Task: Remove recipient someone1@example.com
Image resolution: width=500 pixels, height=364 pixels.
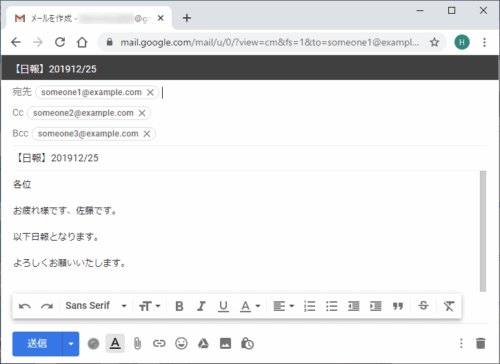Action: [150, 92]
